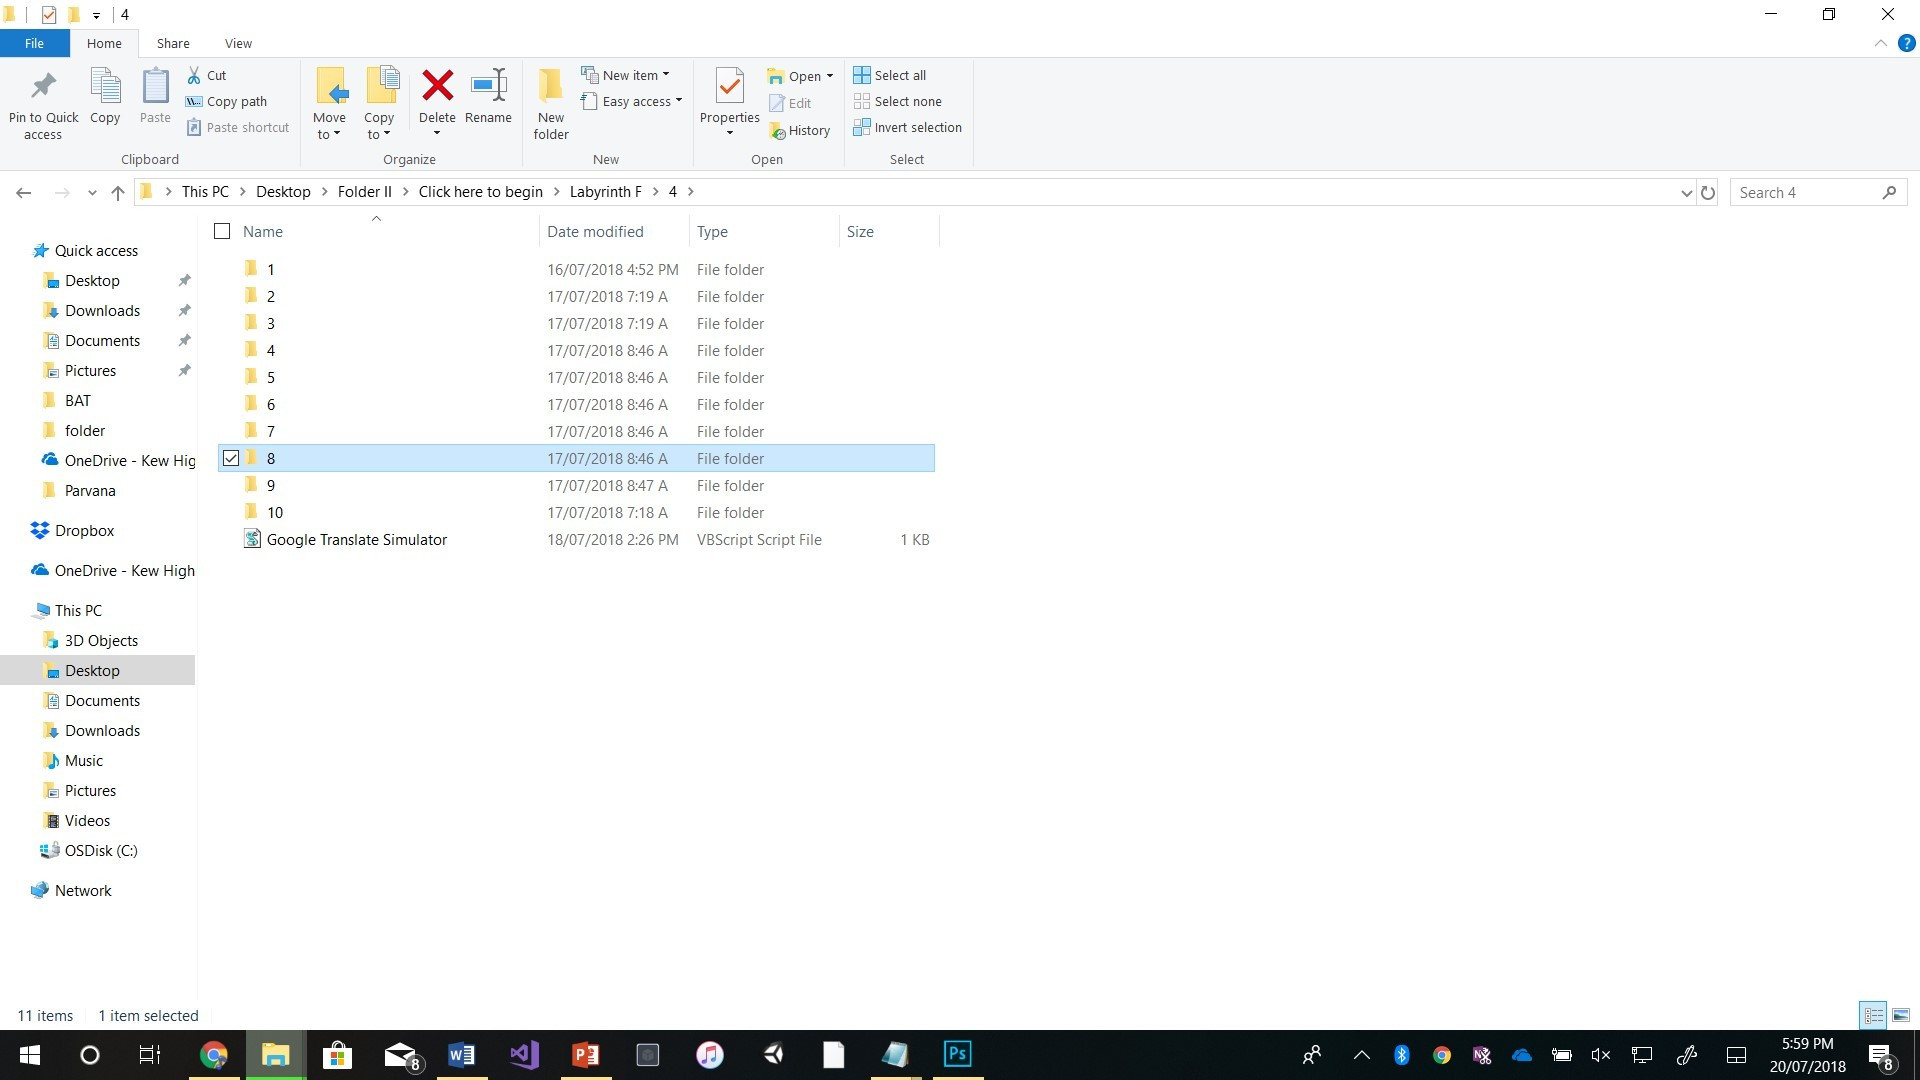
Task: Click the History button
Action: coord(800,130)
